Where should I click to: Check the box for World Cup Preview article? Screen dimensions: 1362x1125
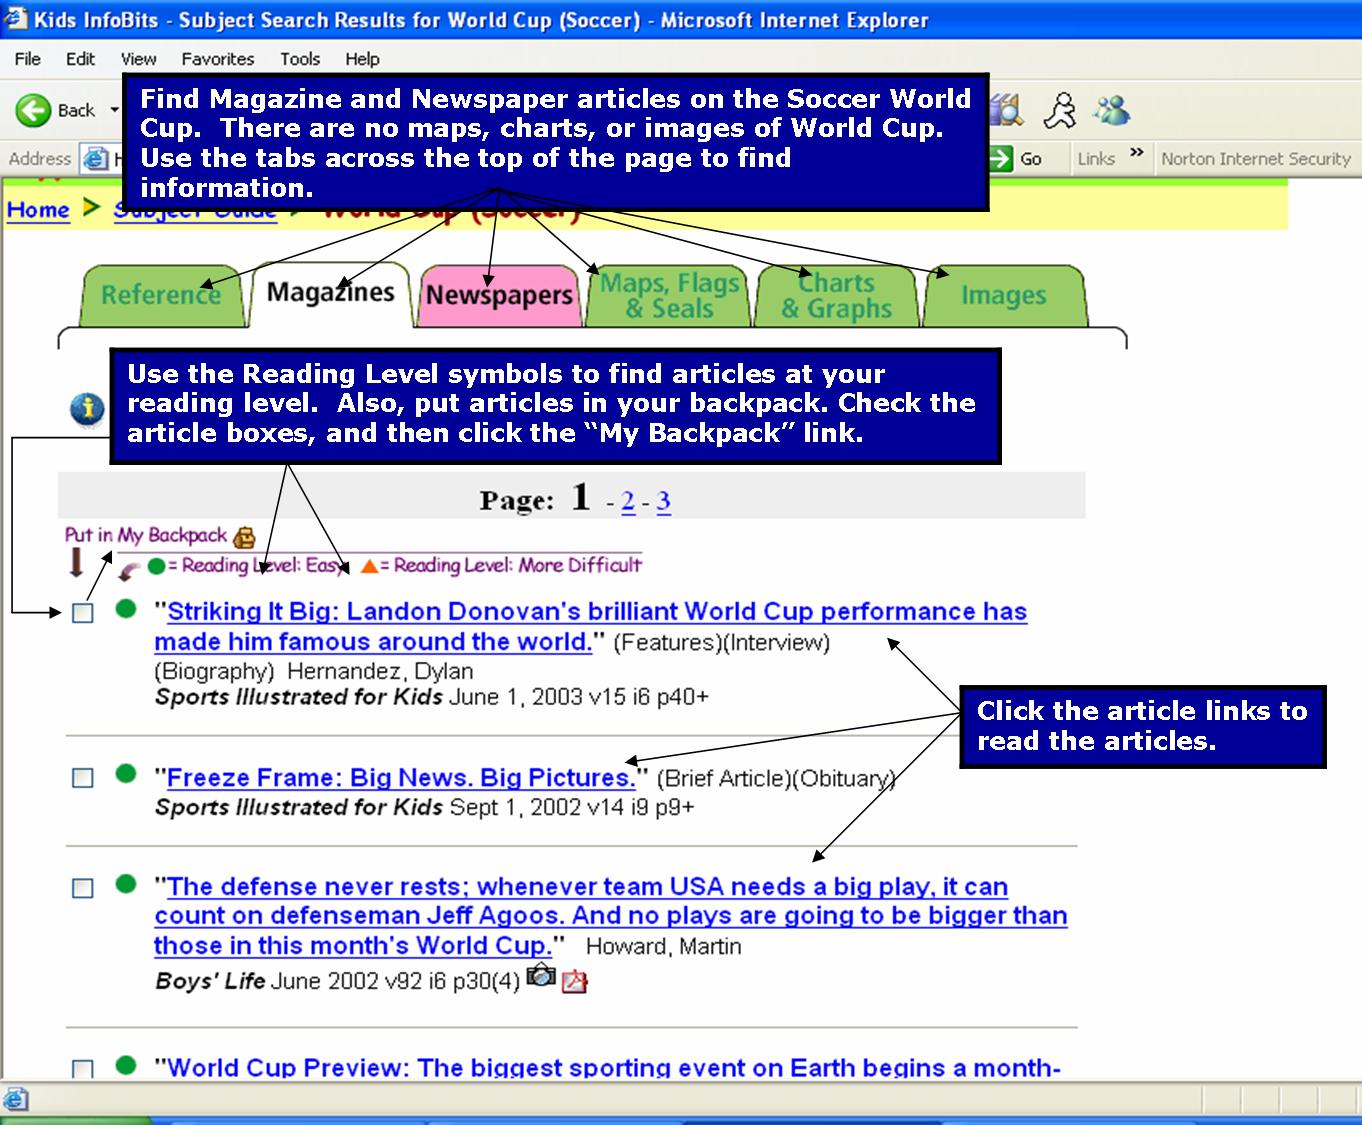click(x=83, y=1069)
